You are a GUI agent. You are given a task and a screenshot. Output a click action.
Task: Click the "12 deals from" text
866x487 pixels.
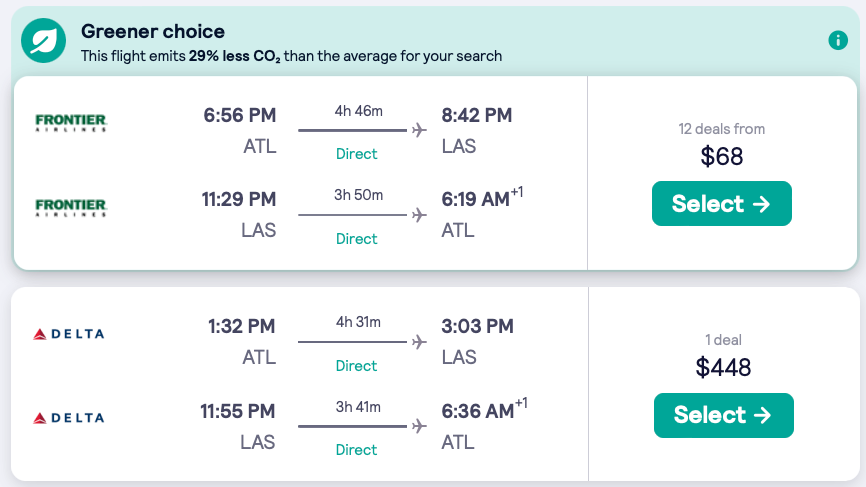coord(721,129)
